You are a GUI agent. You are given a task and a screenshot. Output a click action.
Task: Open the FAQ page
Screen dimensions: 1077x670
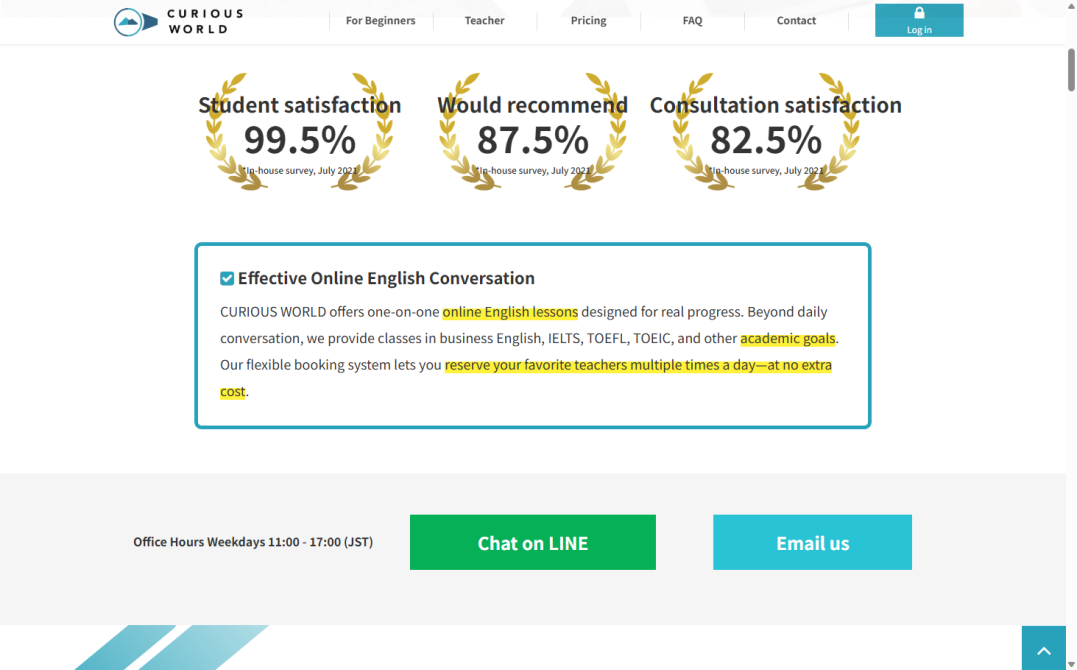[692, 21]
